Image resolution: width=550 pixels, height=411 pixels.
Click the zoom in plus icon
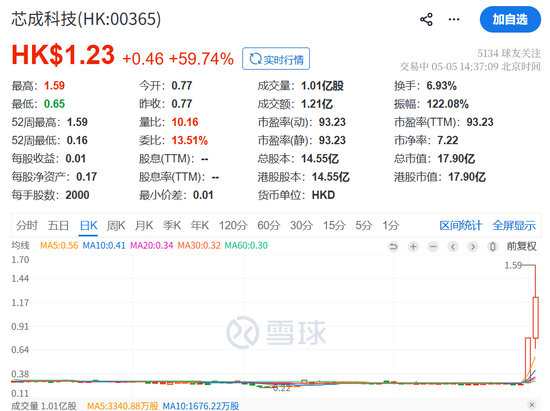click(x=413, y=247)
